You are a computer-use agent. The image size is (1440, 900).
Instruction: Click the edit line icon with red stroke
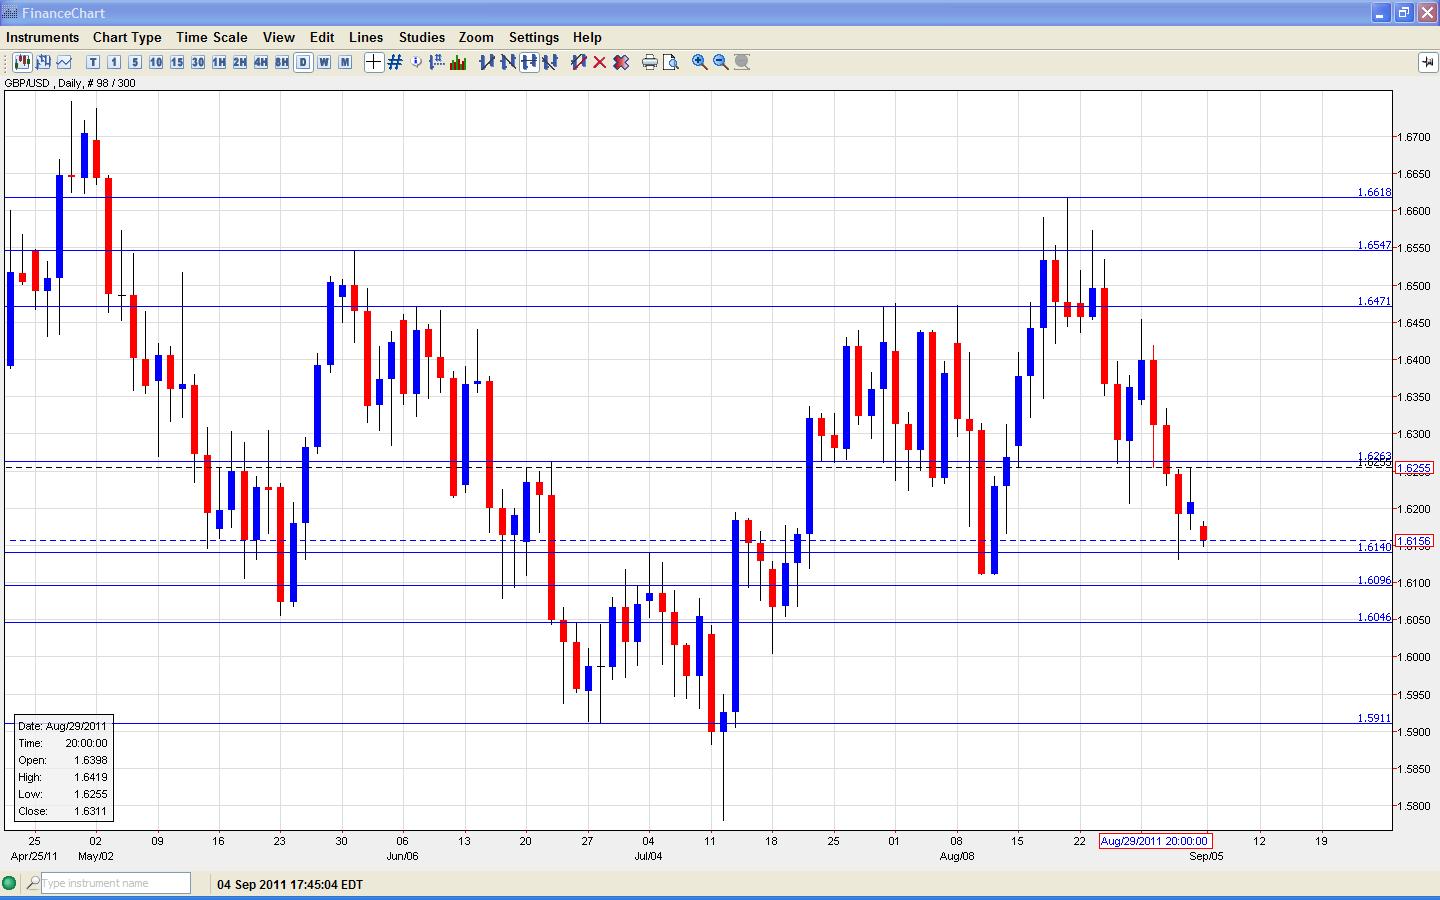pos(579,62)
